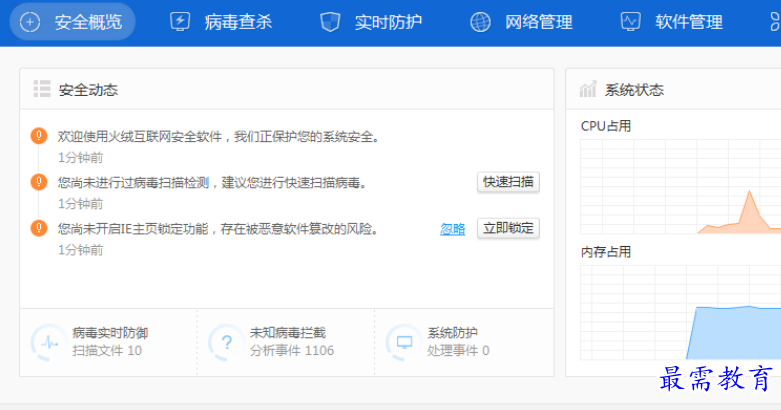Click the orange alert icon on the welcome message

(x=39, y=136)
